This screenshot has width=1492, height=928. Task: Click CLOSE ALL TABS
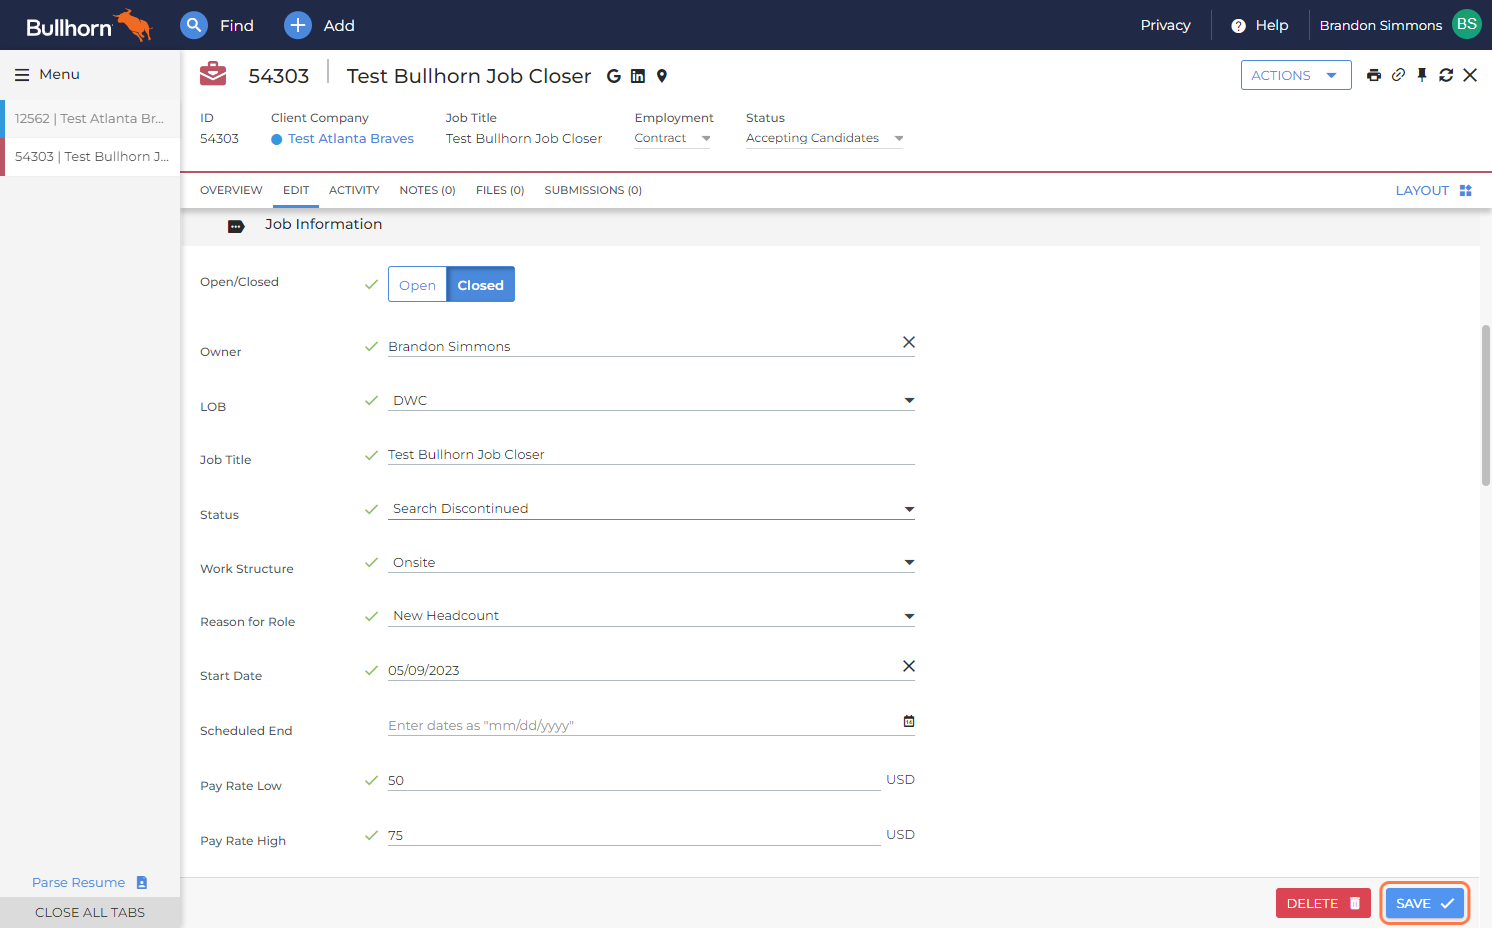click(x=90, y=912)
